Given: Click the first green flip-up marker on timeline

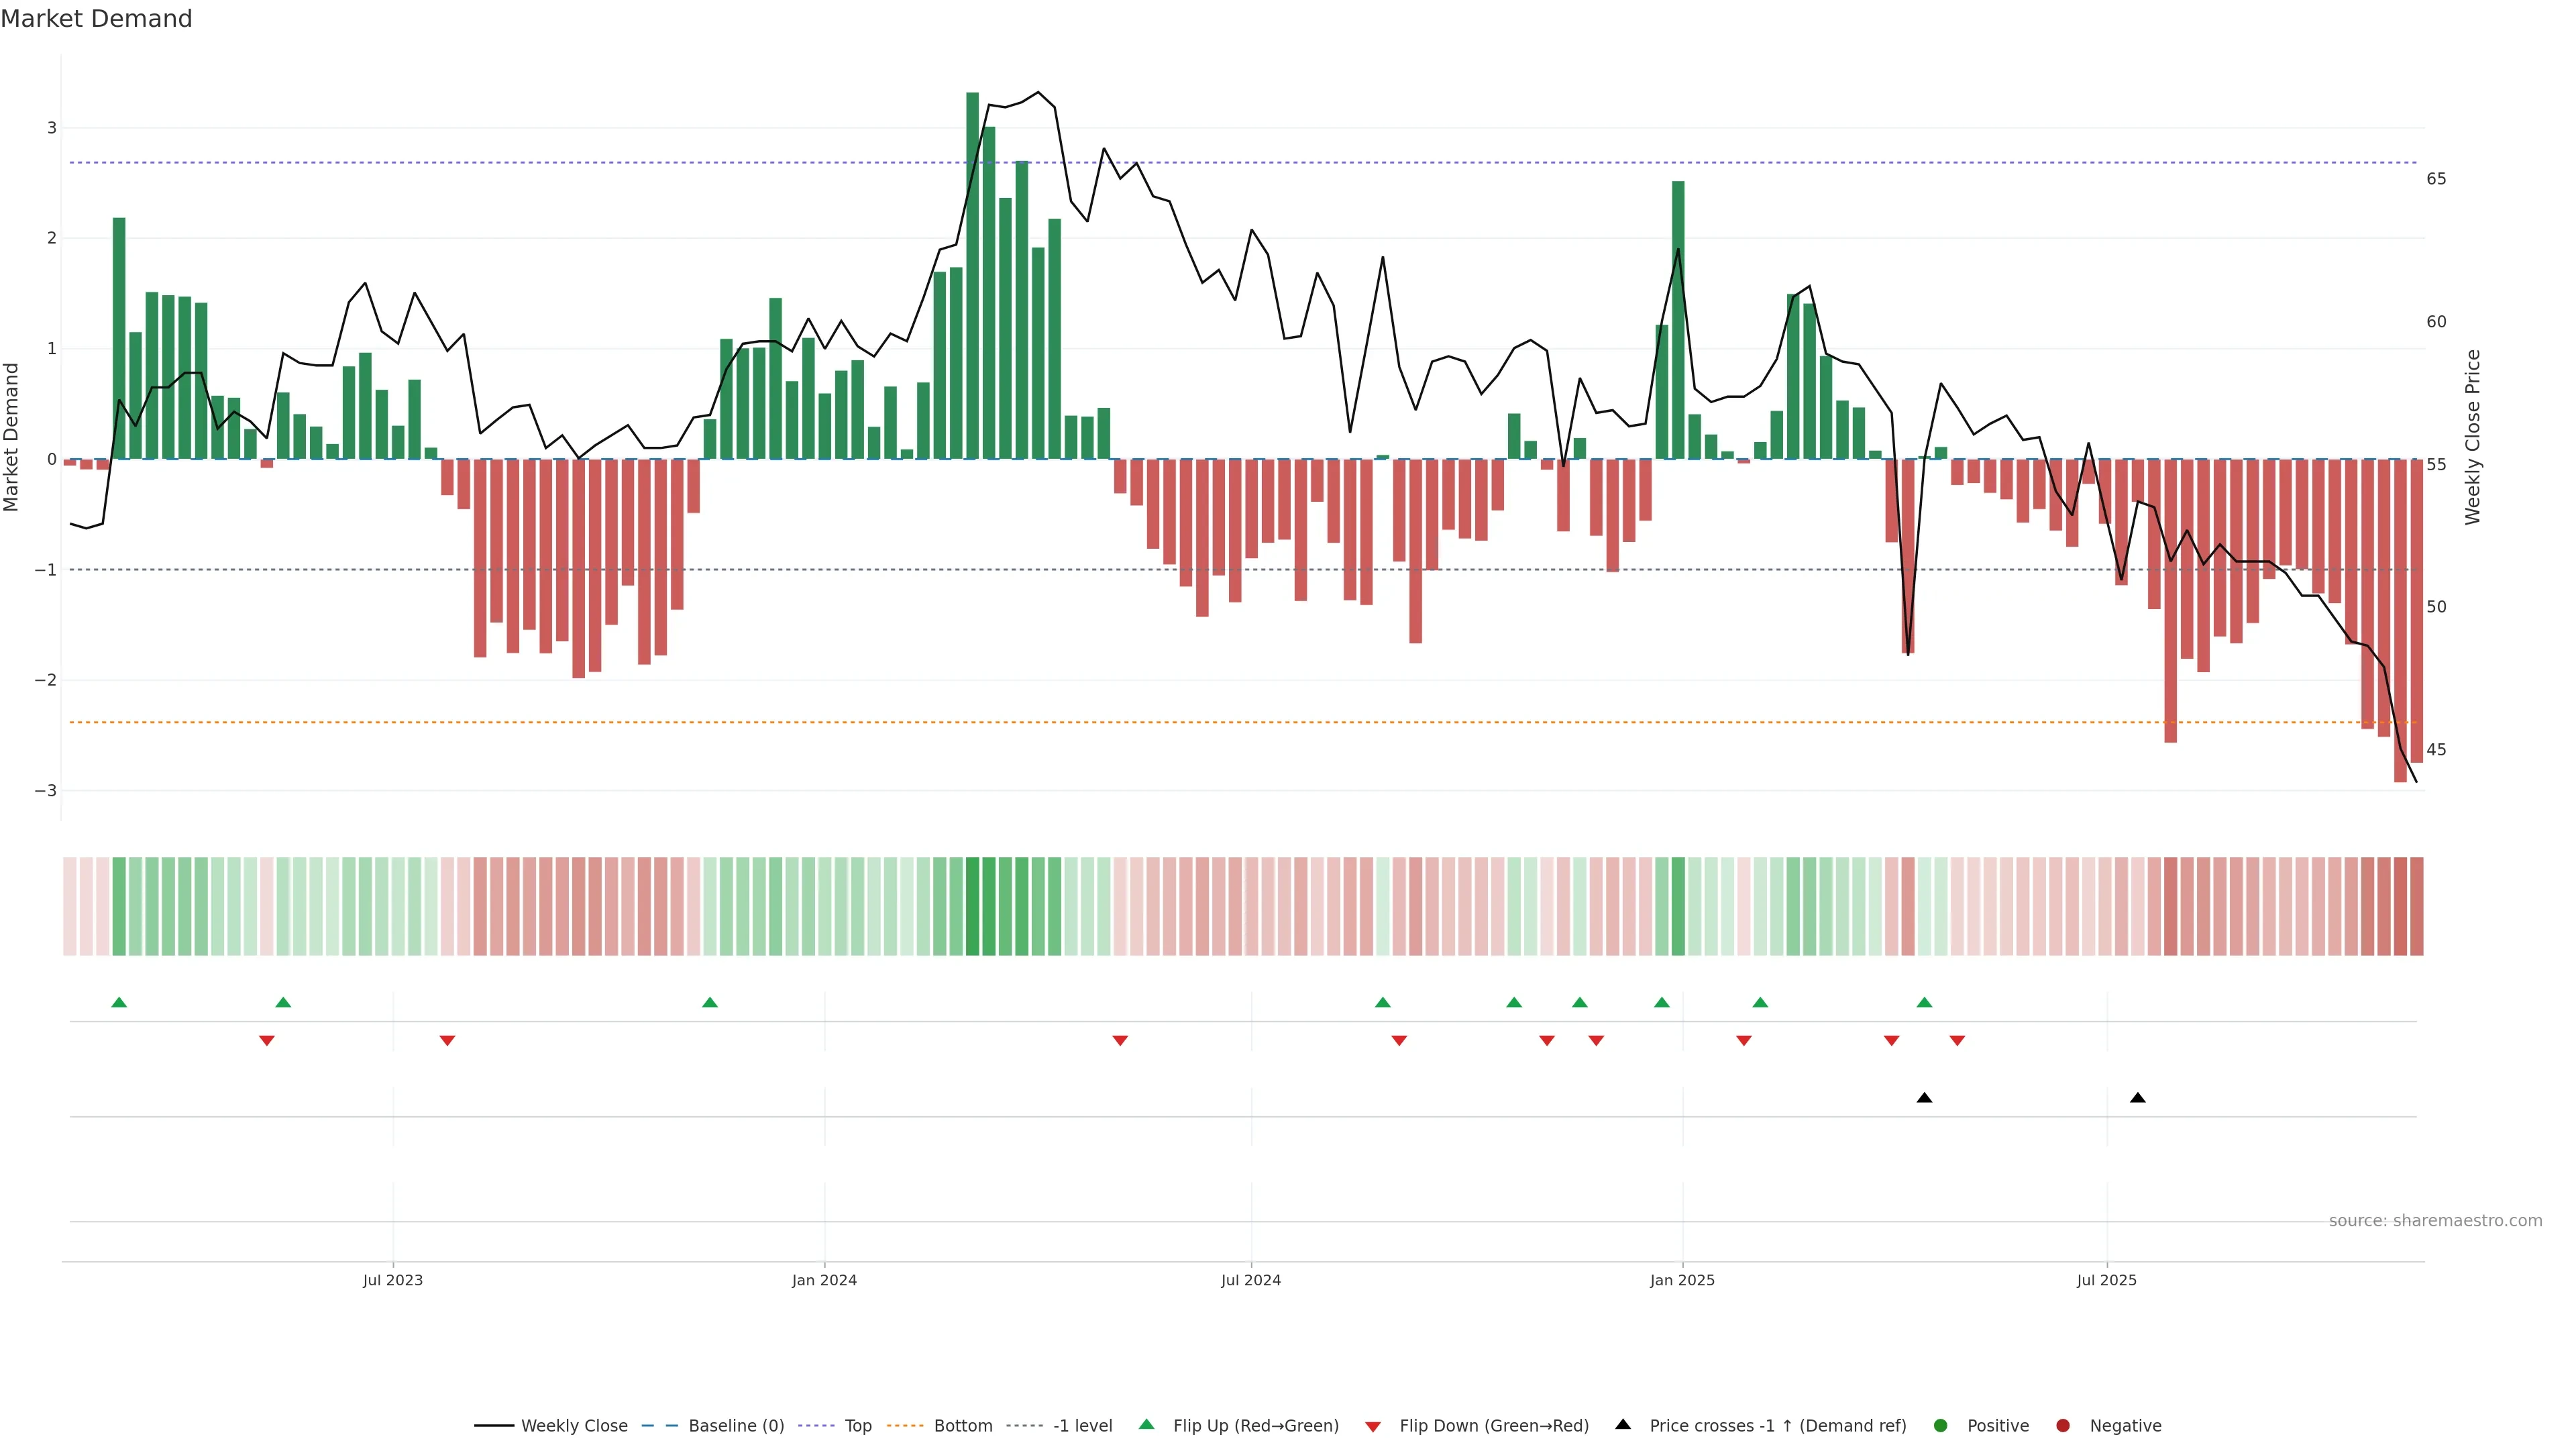Looking at the screenshot, I should click(119, 1002).
